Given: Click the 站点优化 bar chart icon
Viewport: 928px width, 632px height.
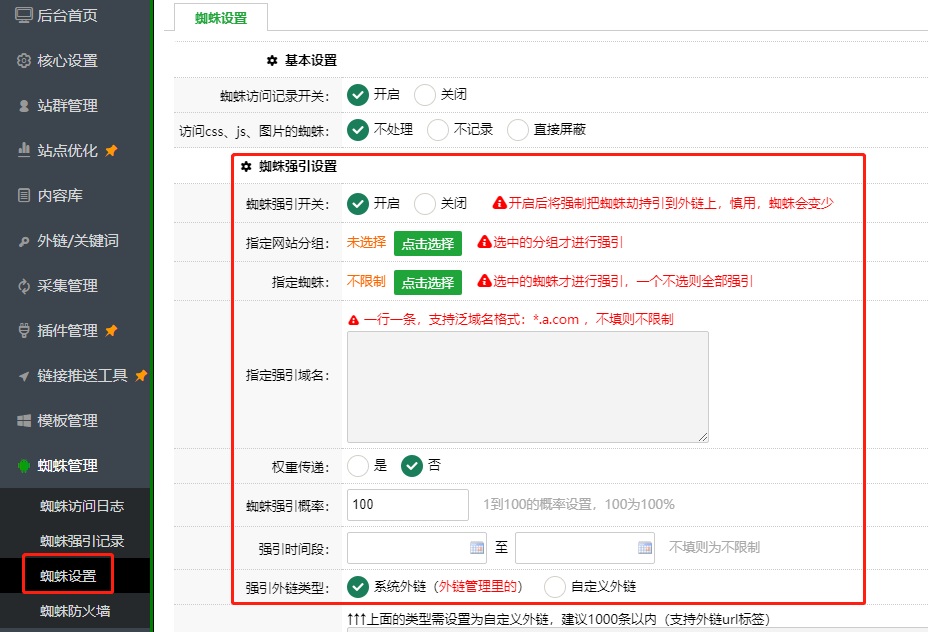Looking at the screenshot, I should tap(24, 150).
